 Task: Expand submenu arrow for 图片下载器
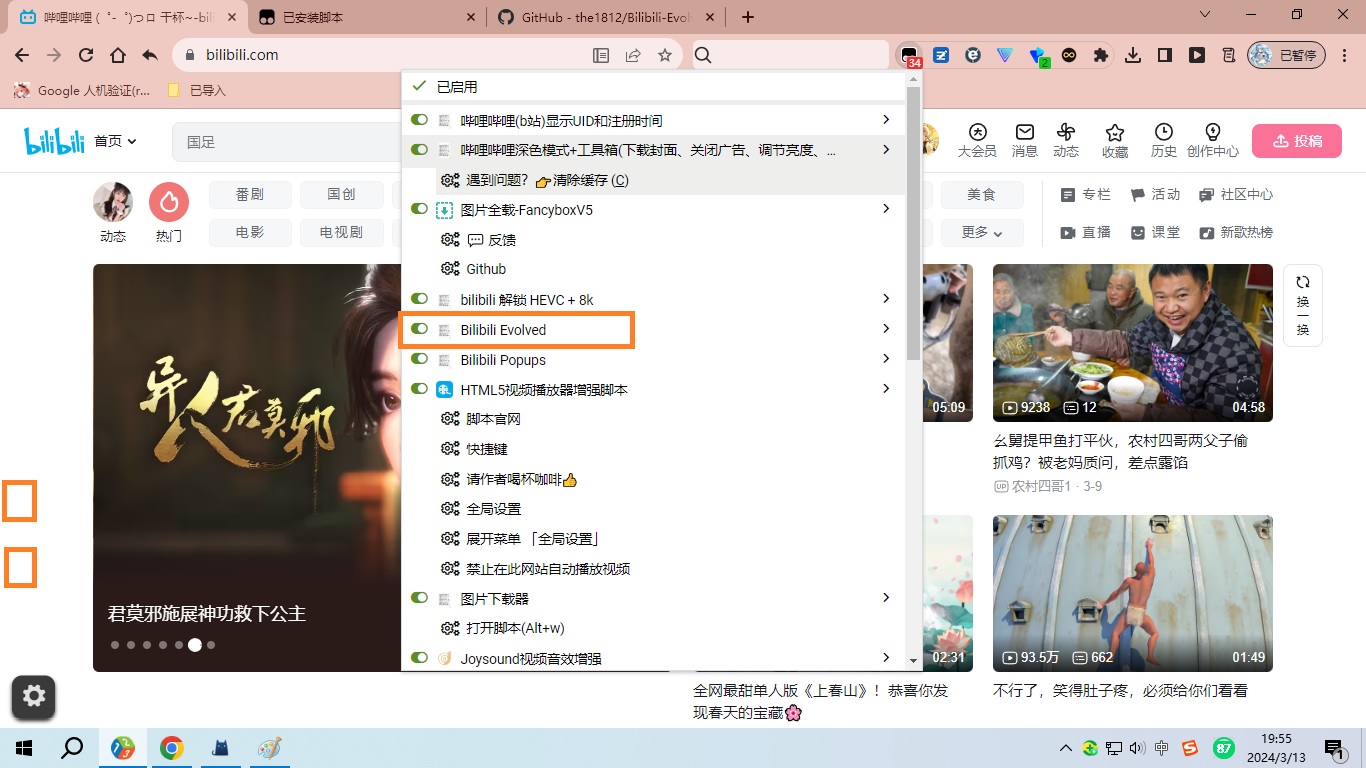[x=886, y=598]
